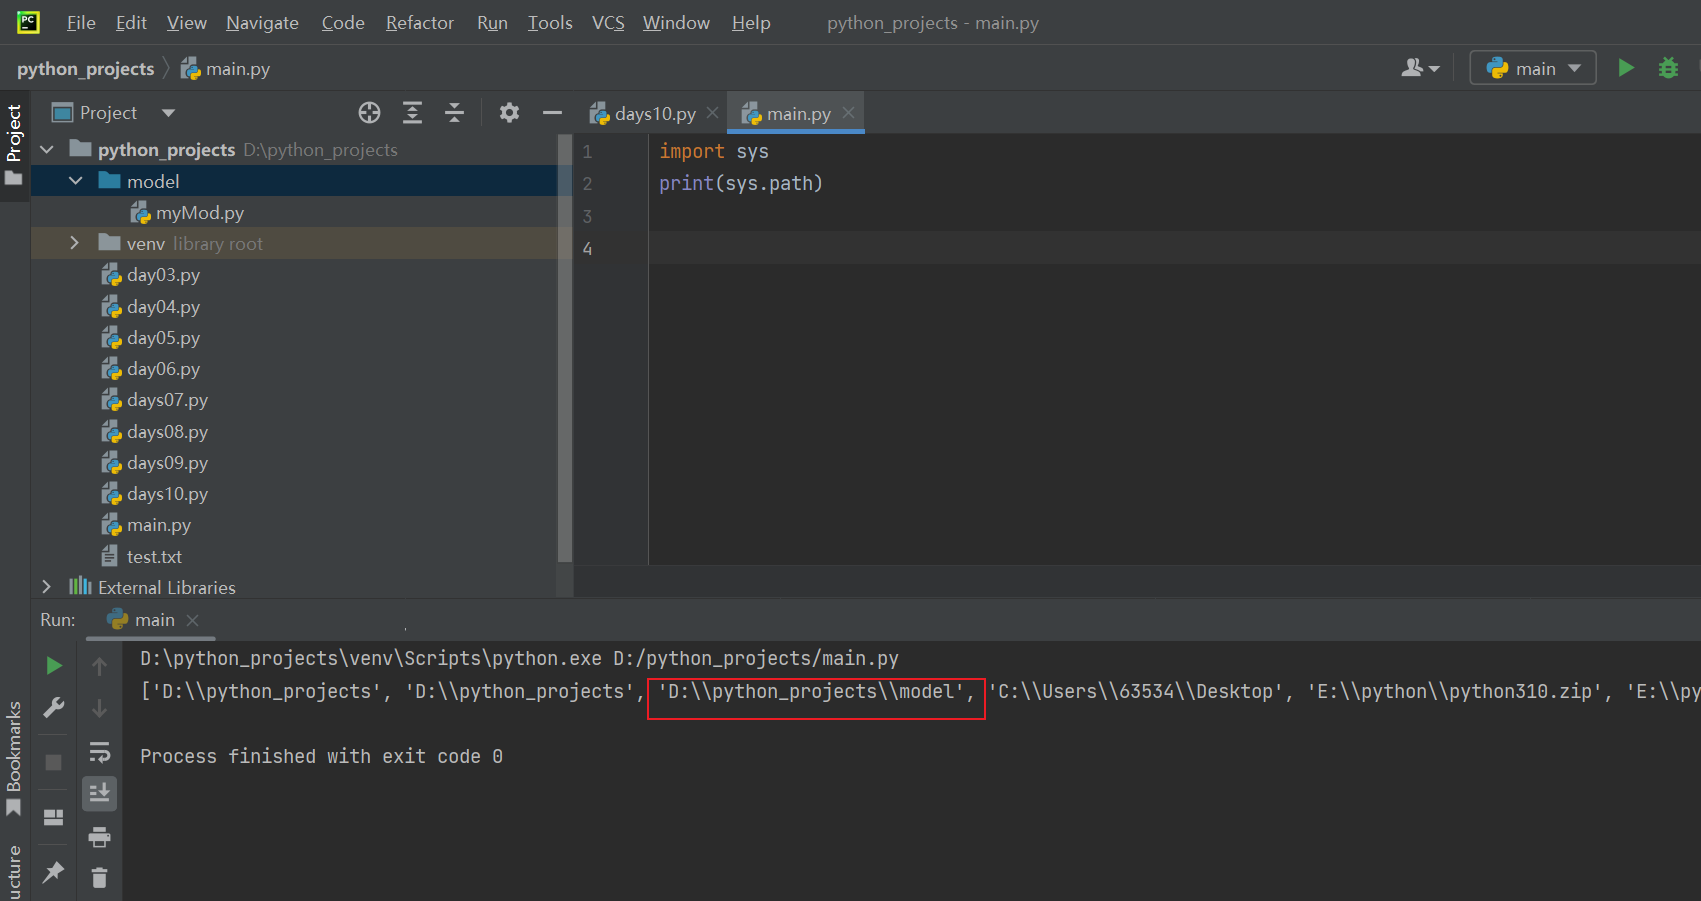Click the Project panel vertical scrollbar

565,347
